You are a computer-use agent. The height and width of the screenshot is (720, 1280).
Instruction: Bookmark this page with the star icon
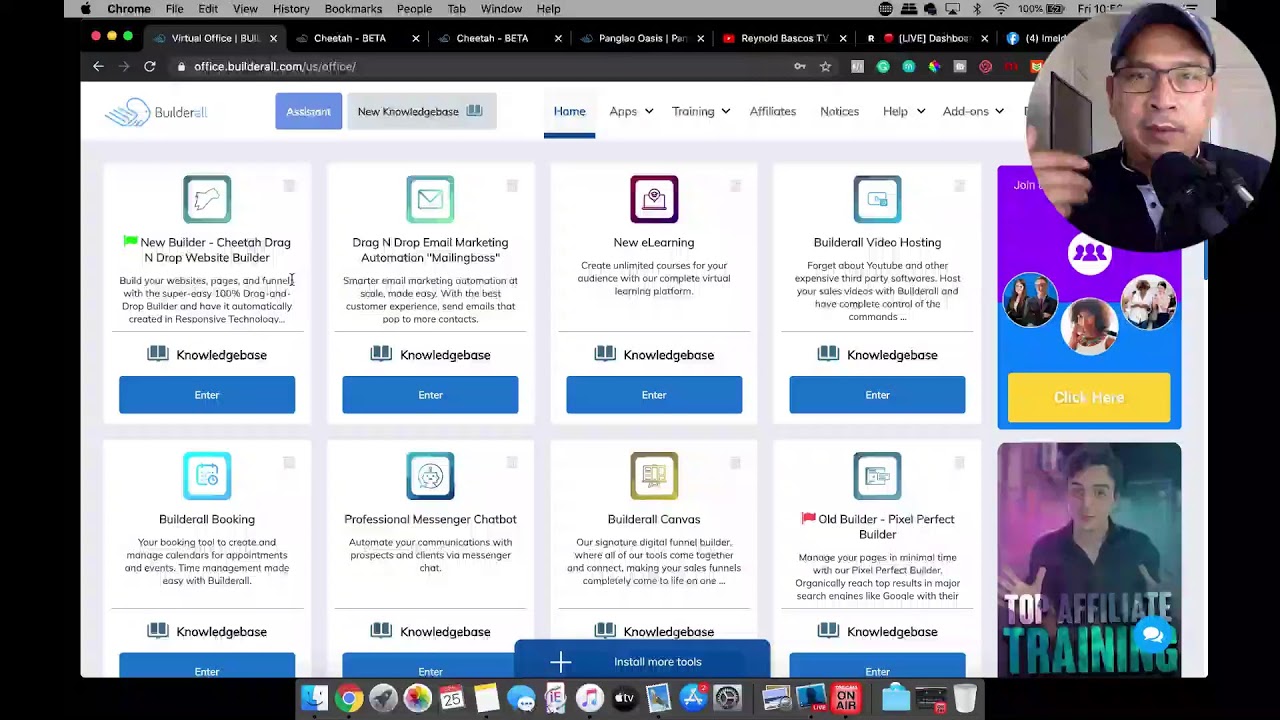coord(825,66)
